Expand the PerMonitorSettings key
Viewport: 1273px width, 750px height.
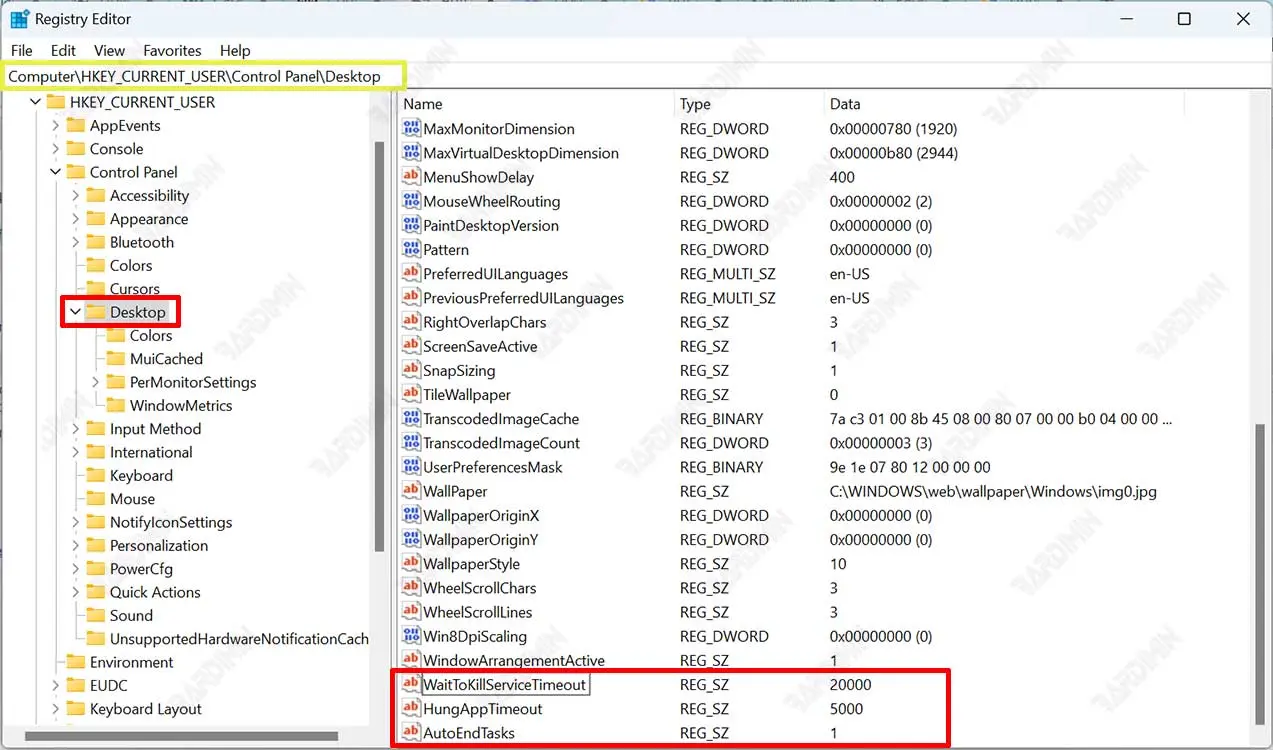click(x=96, y=383)
